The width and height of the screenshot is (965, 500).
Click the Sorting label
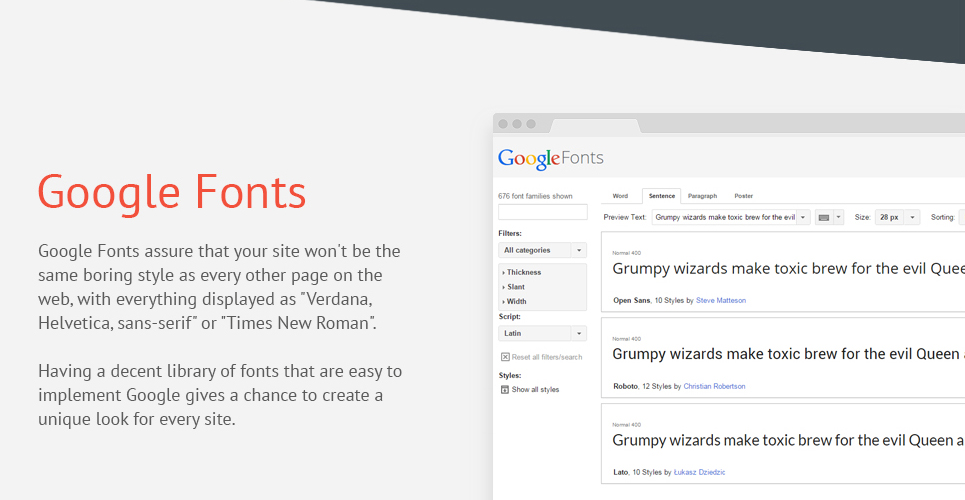(943, 217)
